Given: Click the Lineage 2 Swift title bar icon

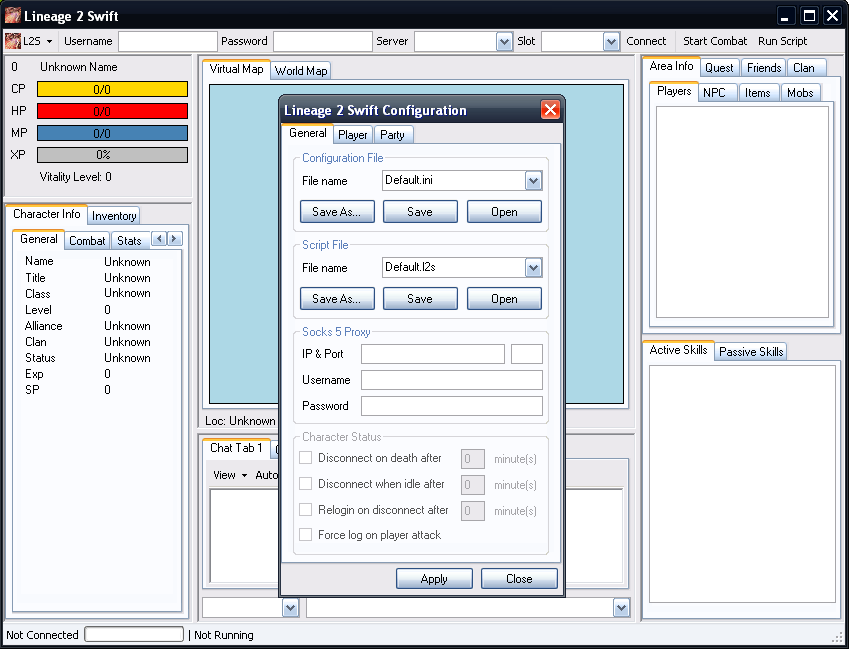Looking at the screenshot, I should click(x=13, y=16).
